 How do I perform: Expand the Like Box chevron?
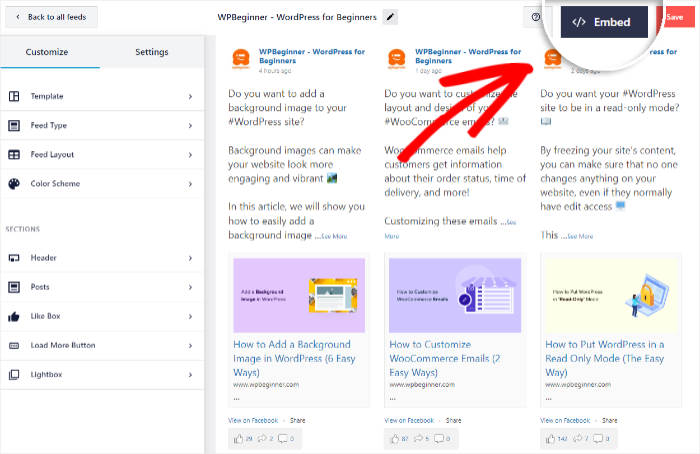190,317
